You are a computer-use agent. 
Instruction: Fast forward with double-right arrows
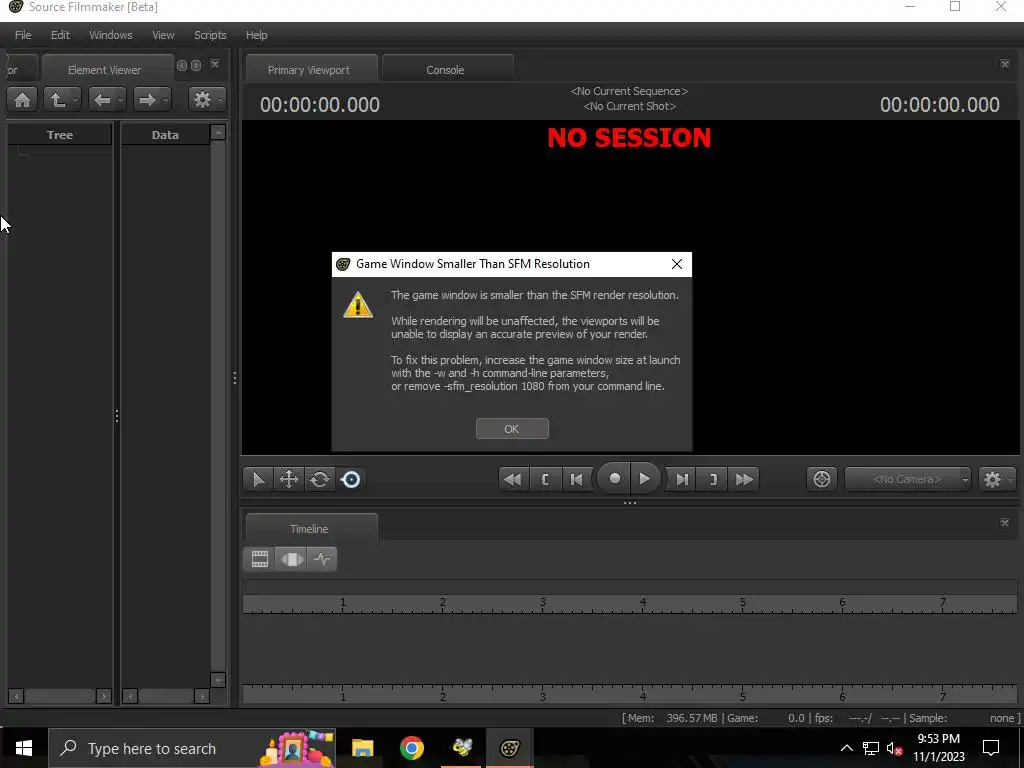coord(744,480)
